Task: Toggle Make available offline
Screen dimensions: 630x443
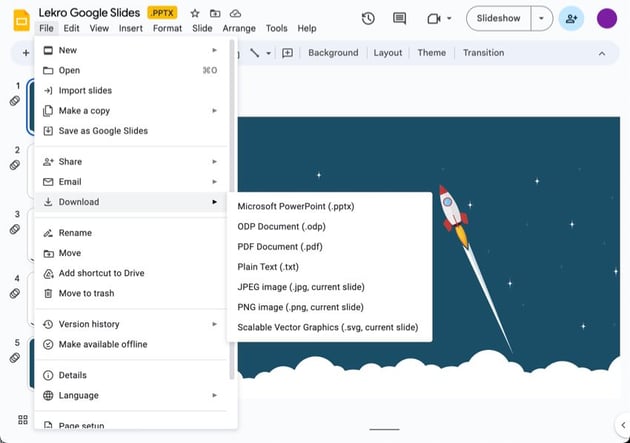Action: point(102,344)
